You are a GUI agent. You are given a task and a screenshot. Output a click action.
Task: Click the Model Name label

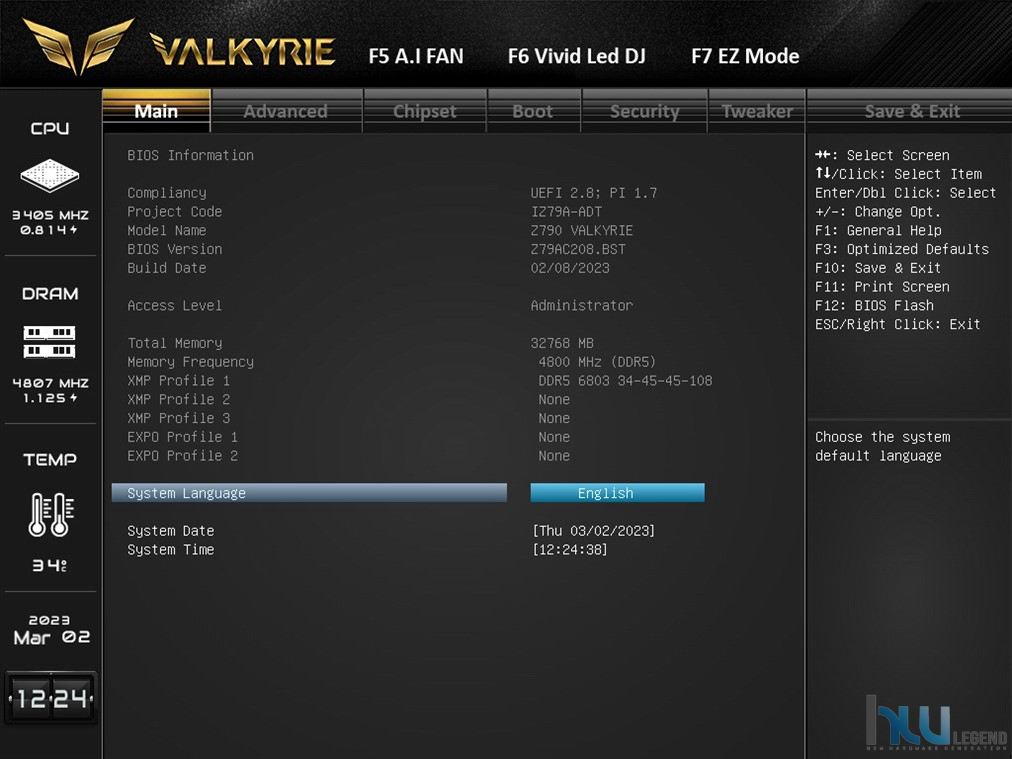pyautogui.click(x=167, y=230)
